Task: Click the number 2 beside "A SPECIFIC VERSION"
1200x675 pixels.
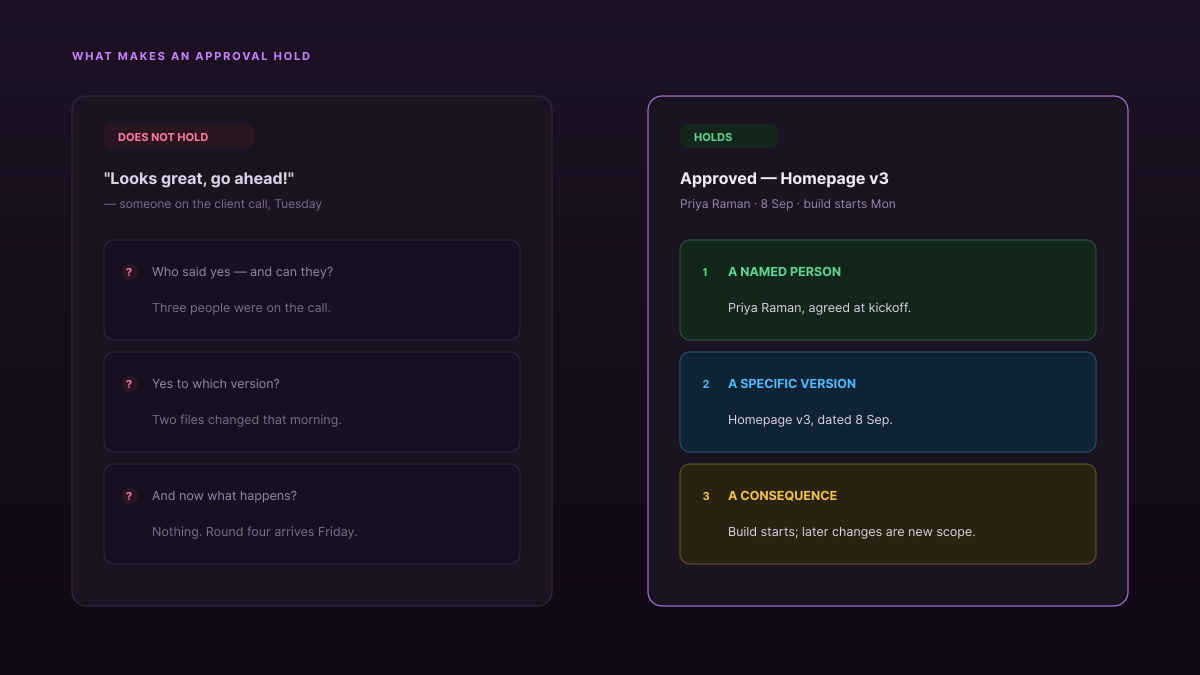Action: [x=705, y=384]
